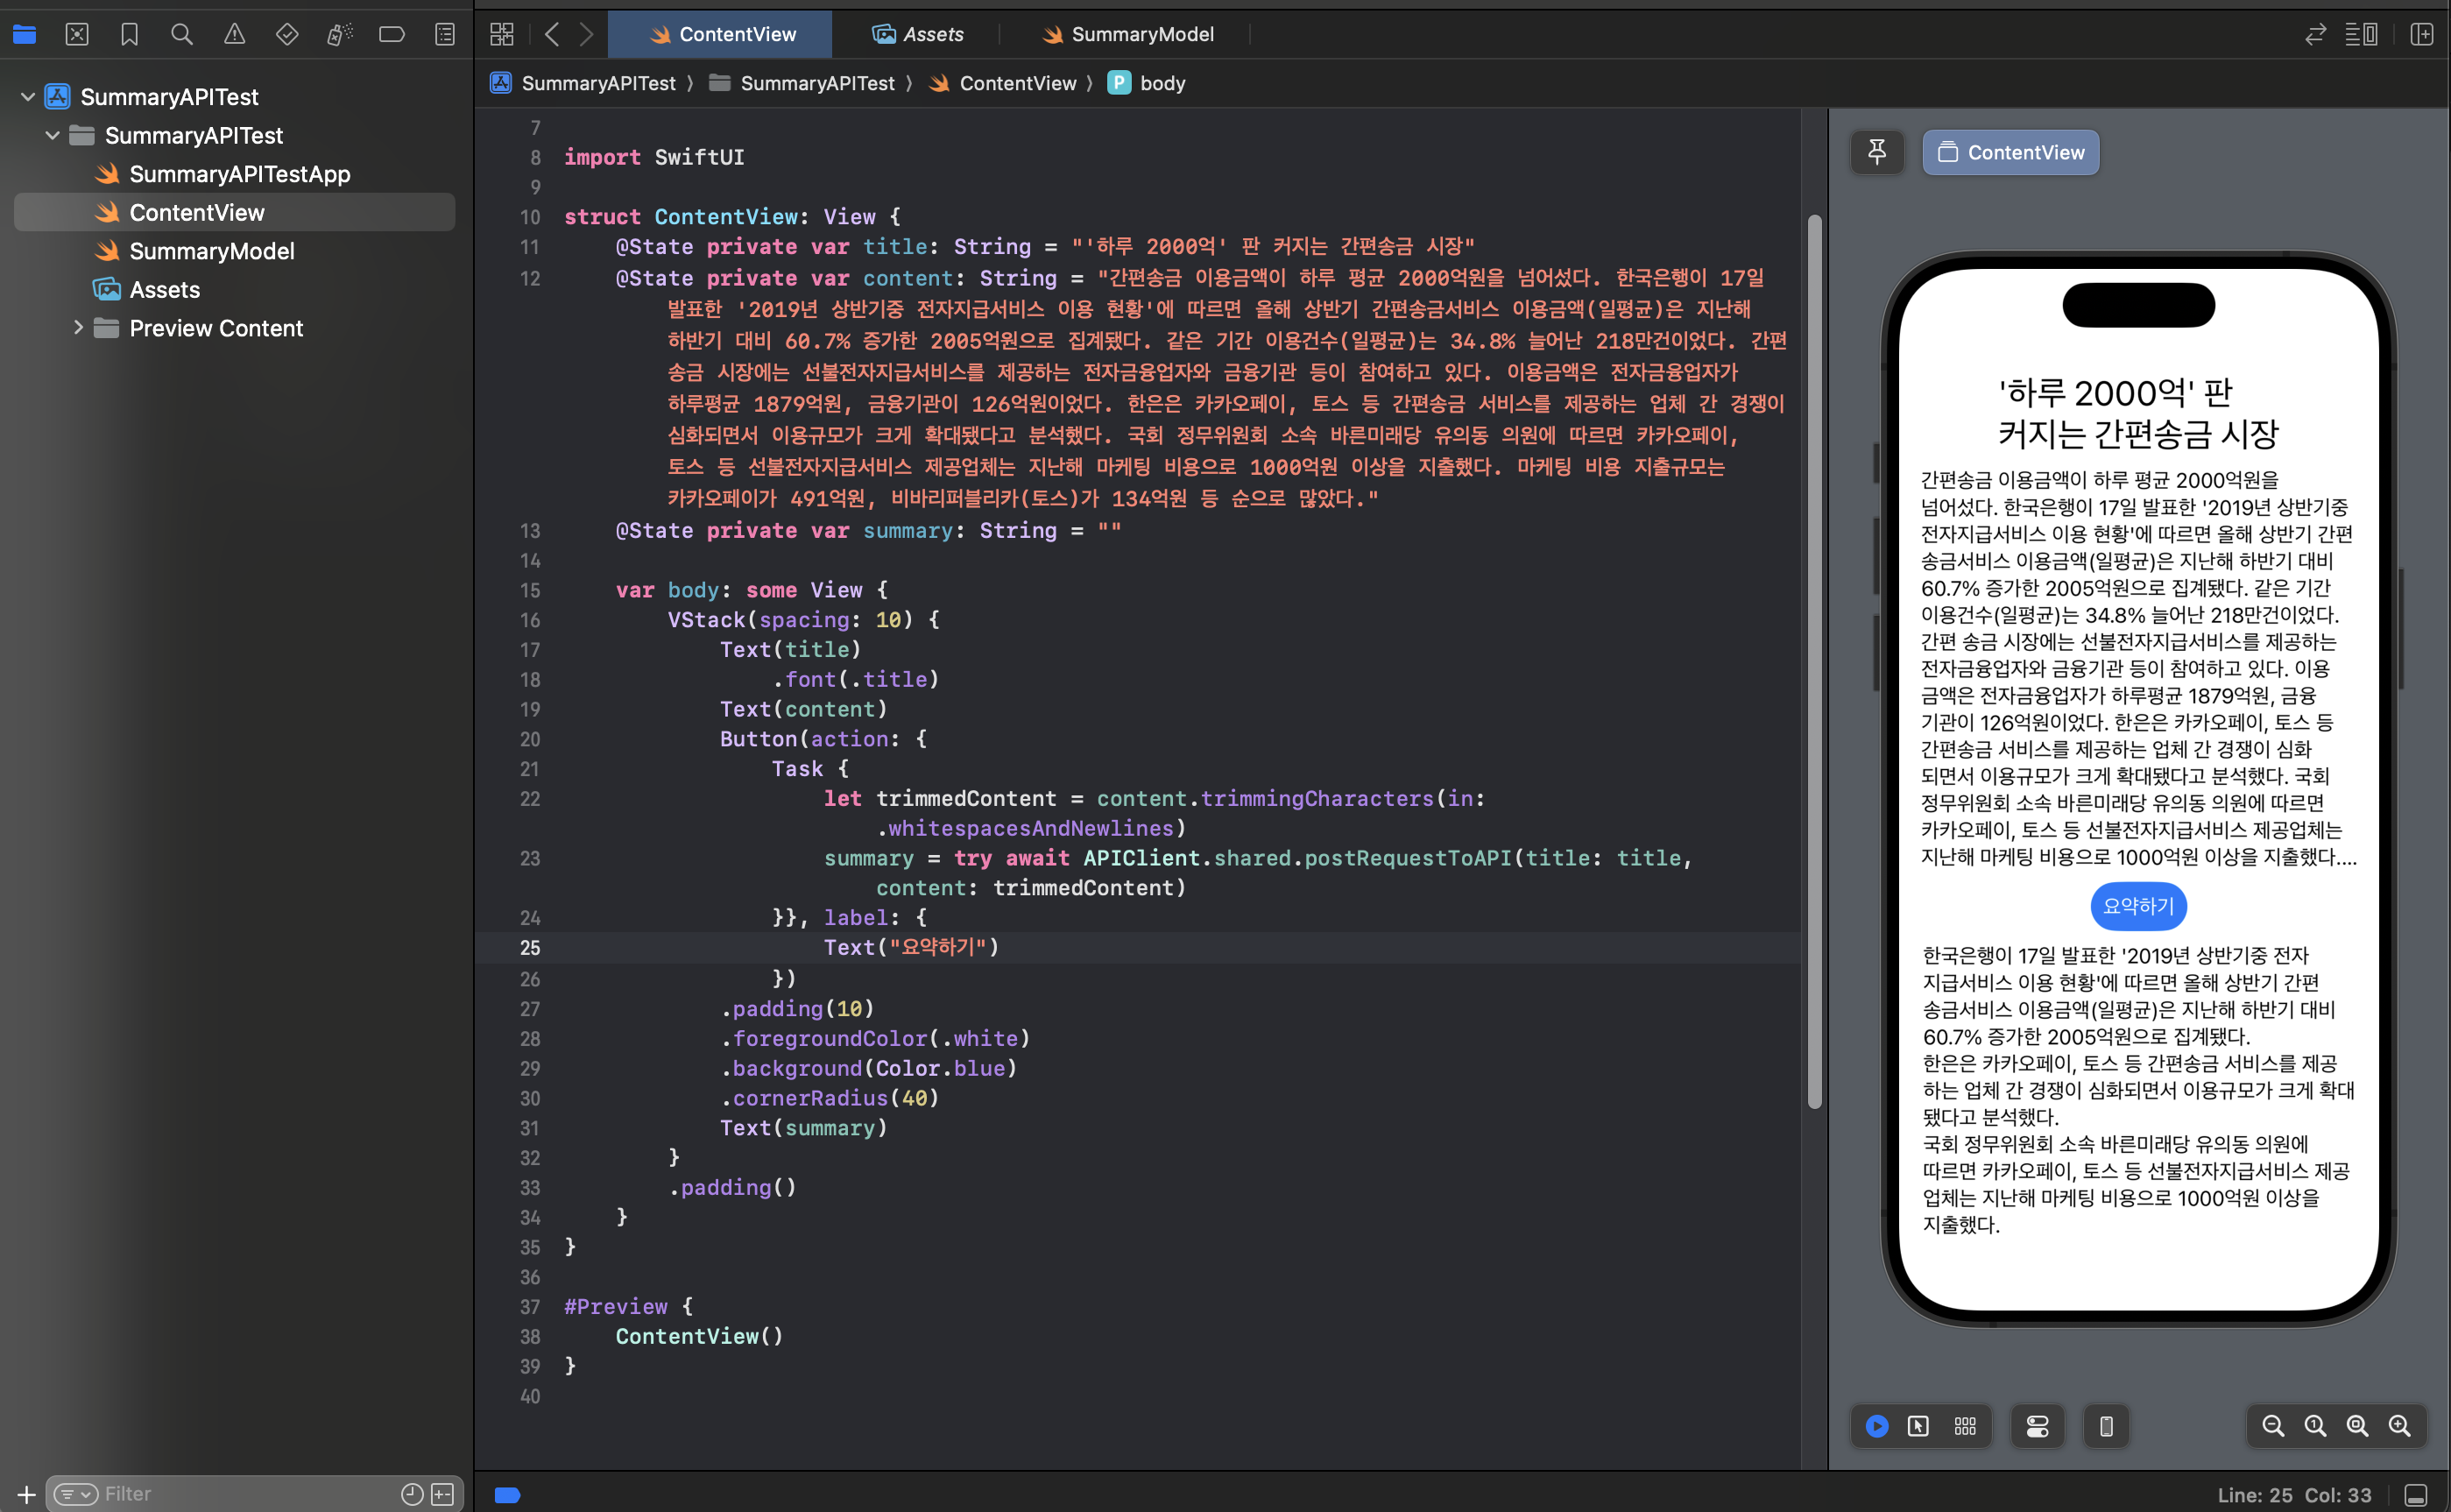Start live preview play button
The width and height of the screenshot is (2451, 1512).
point(1877,1426)
